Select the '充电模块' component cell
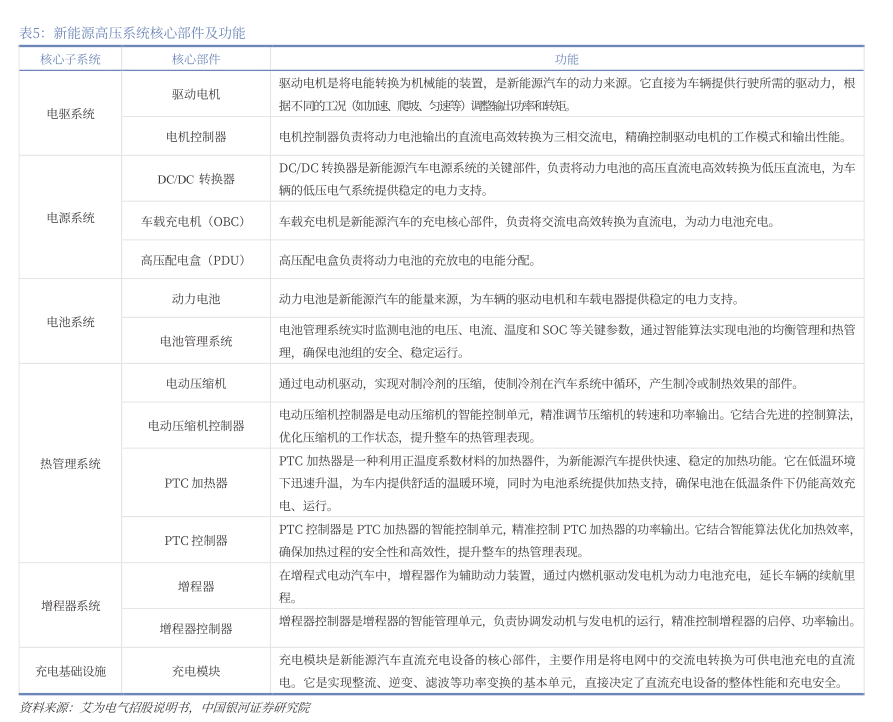Screen dimensions: 893x722 pyautogui.click(x=196, y=671)
